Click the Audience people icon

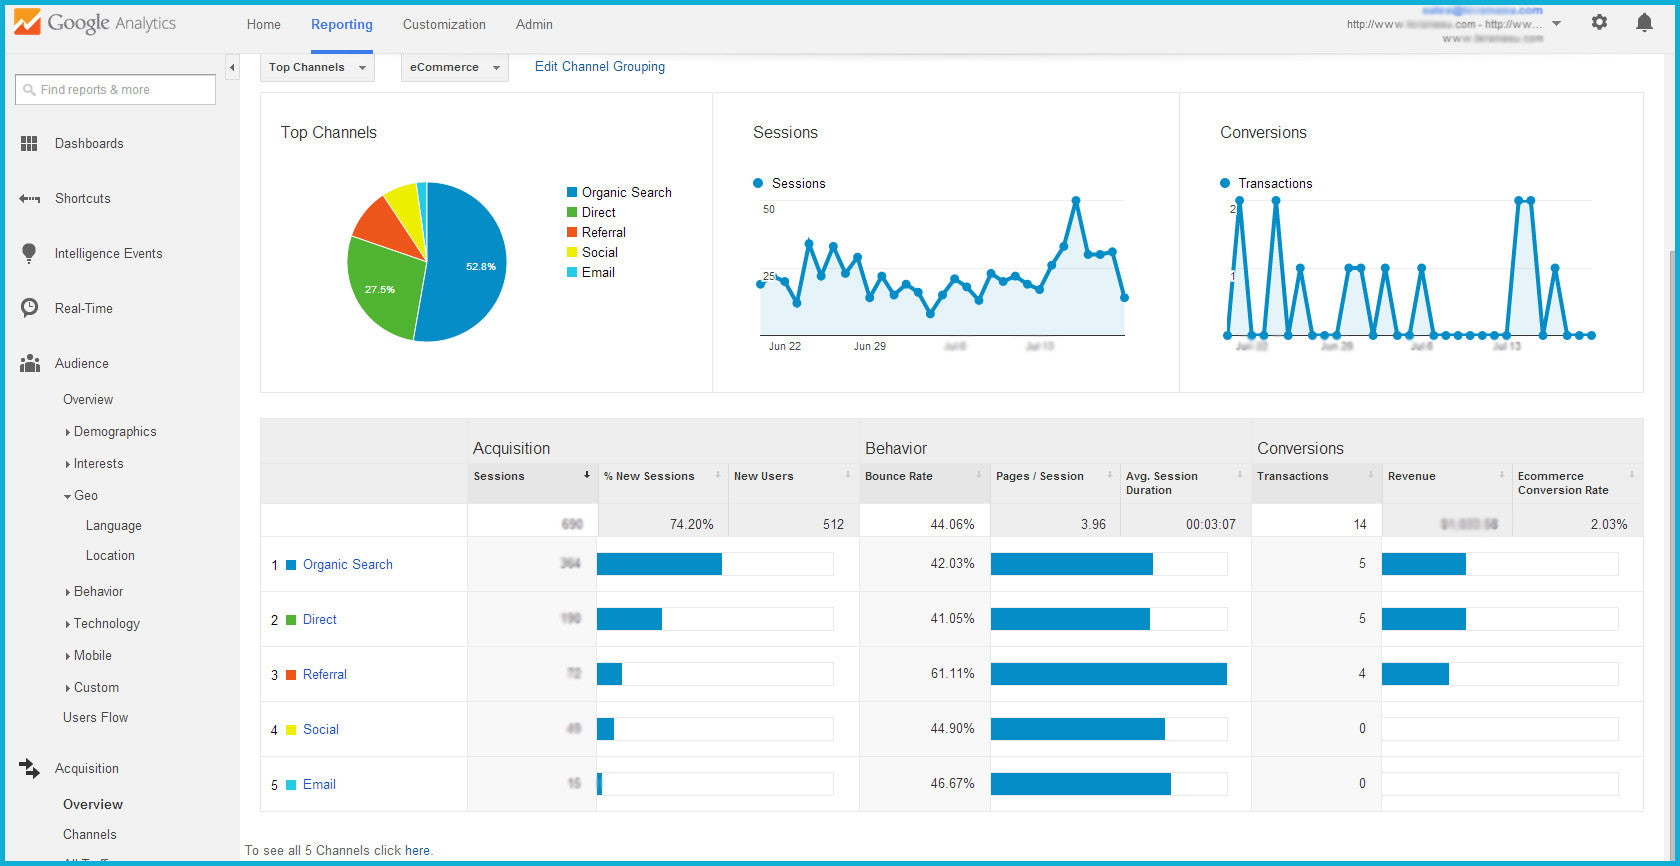click(x=29, y=363)
